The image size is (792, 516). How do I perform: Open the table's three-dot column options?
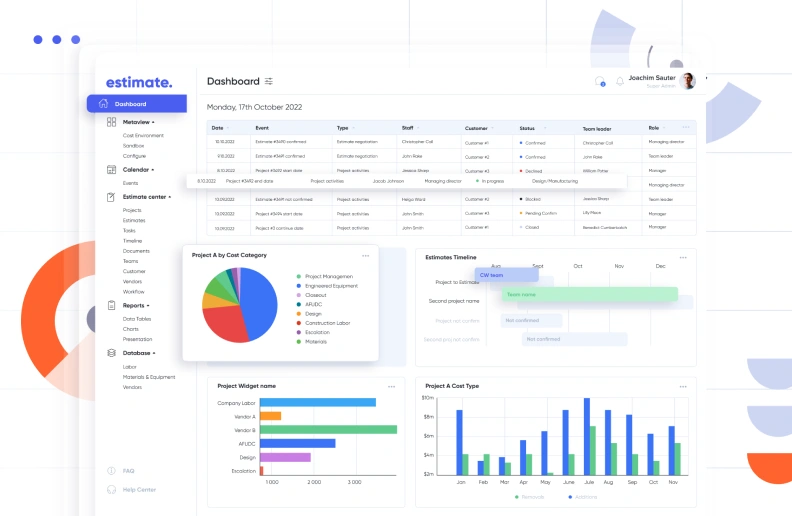(x=685, y=128)
